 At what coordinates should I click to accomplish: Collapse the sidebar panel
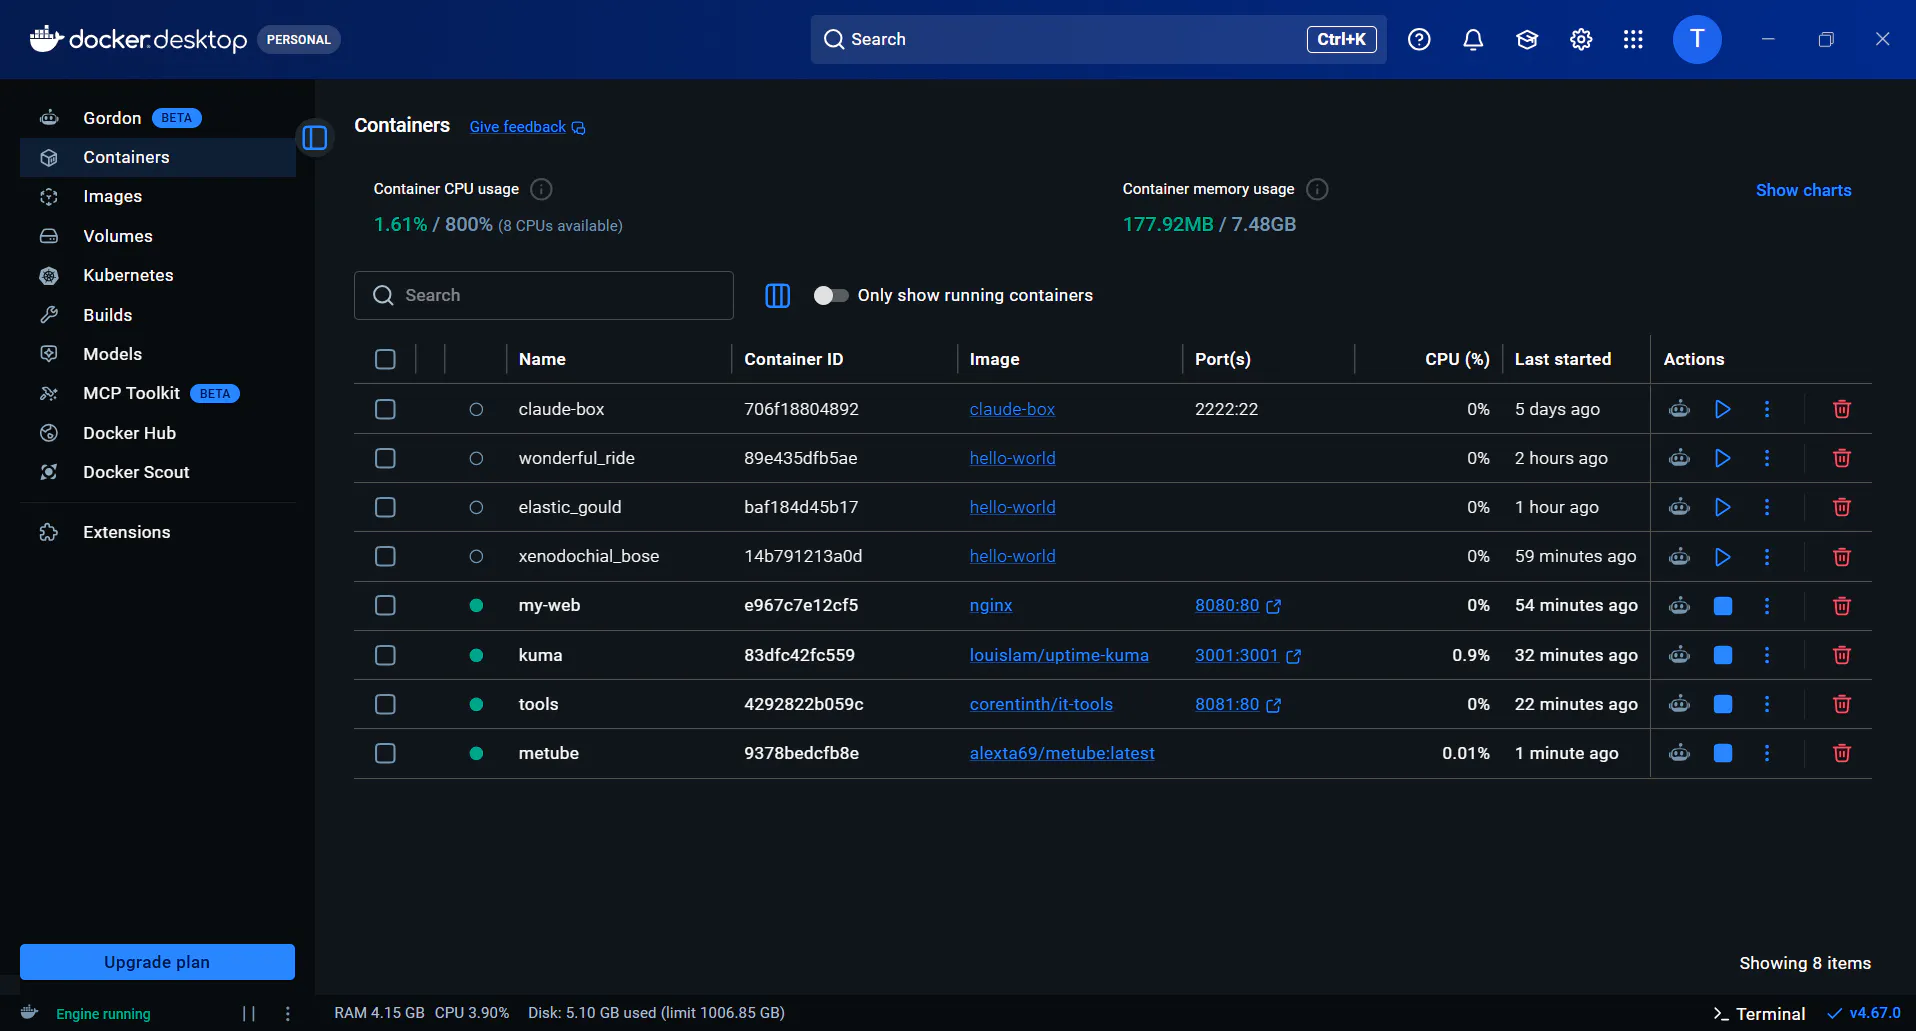coord(315,137)
